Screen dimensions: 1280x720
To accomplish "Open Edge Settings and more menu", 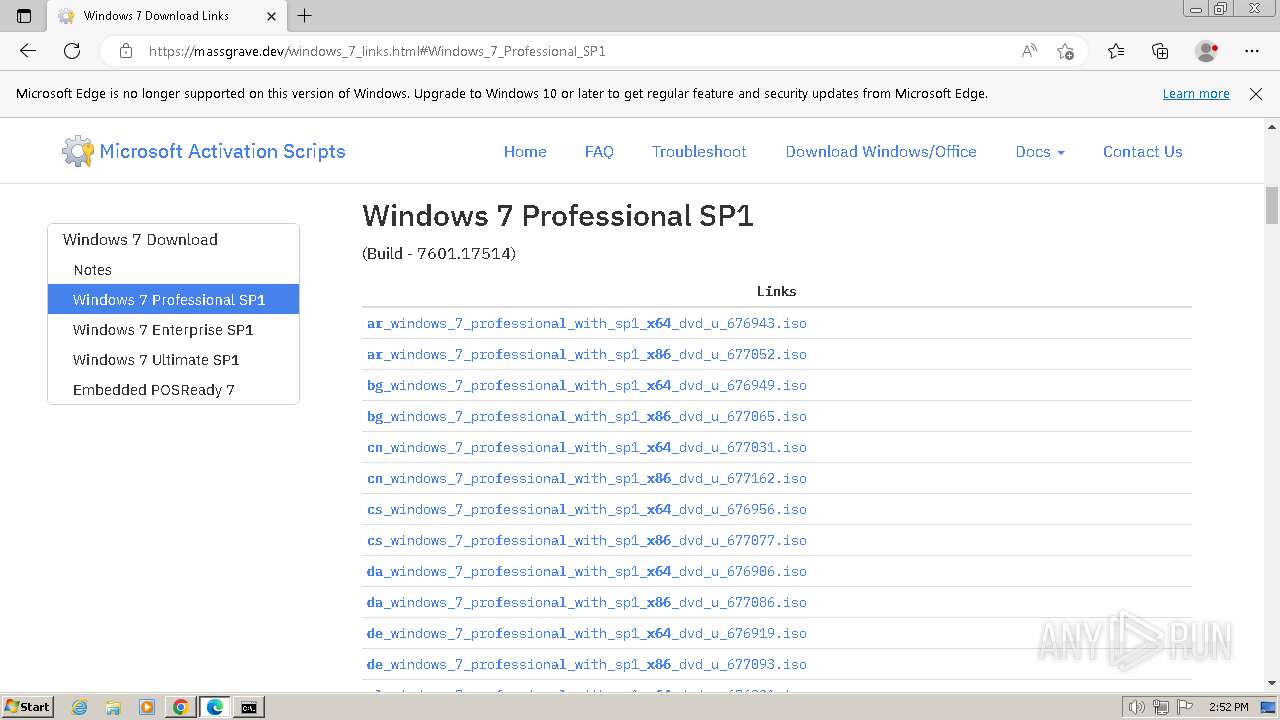I will pos(1252,51).
